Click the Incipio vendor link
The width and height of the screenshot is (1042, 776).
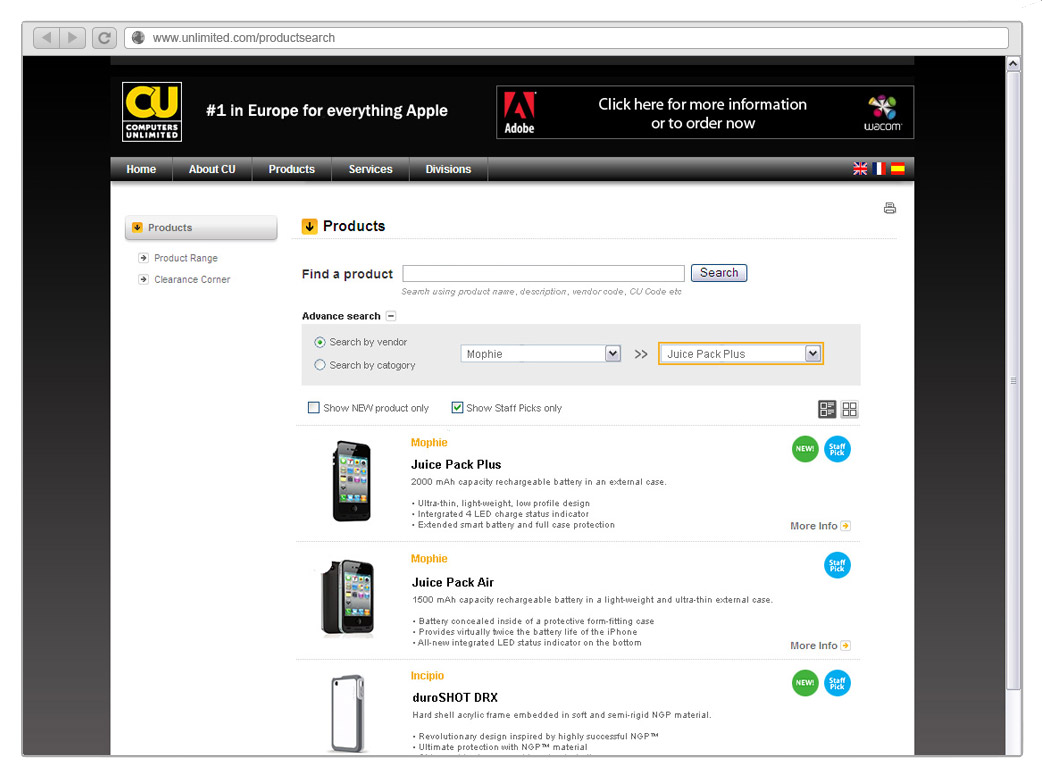coord(427,676)
